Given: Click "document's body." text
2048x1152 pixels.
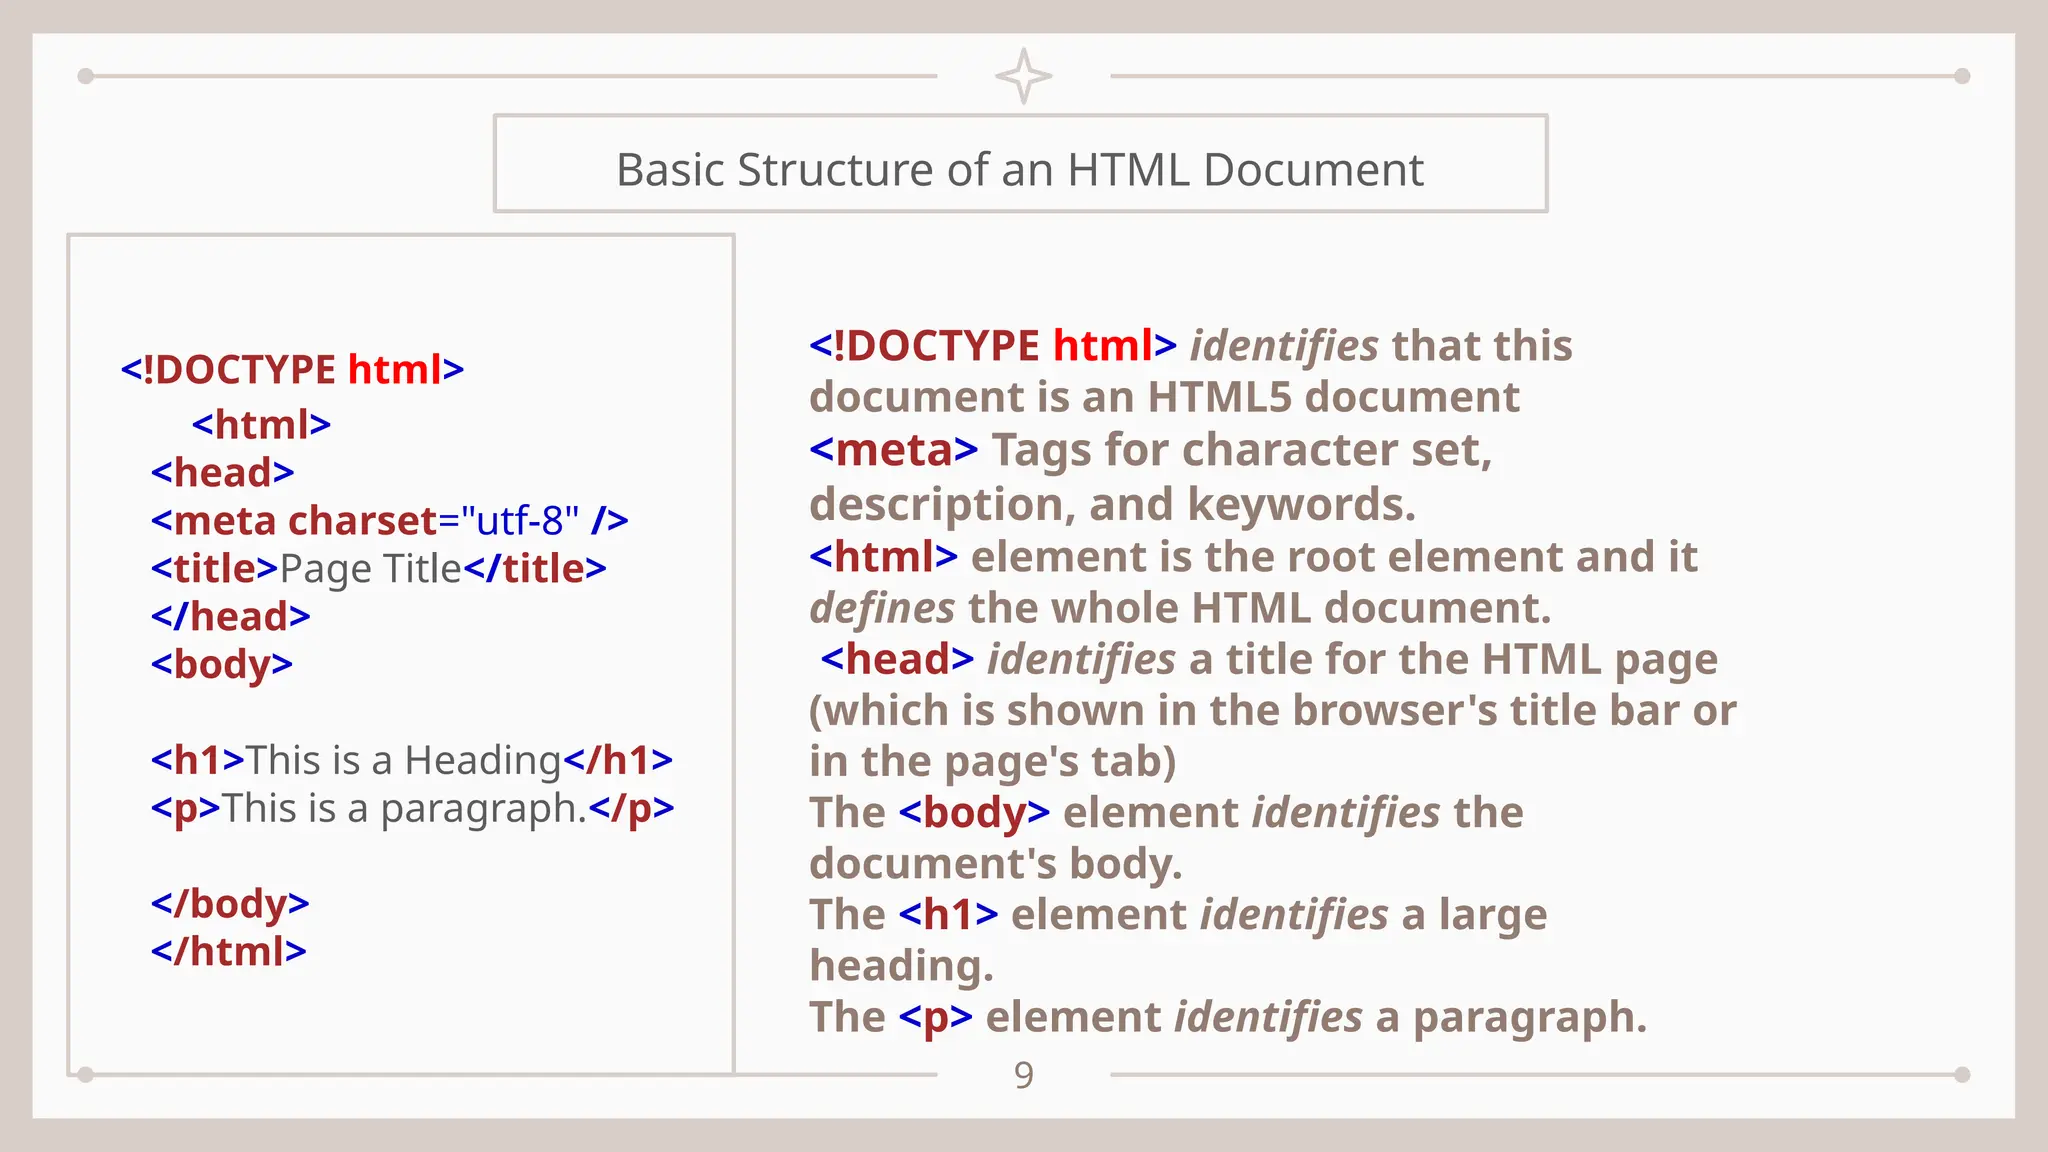Looking at the screenshot, I should click(995, 864).
